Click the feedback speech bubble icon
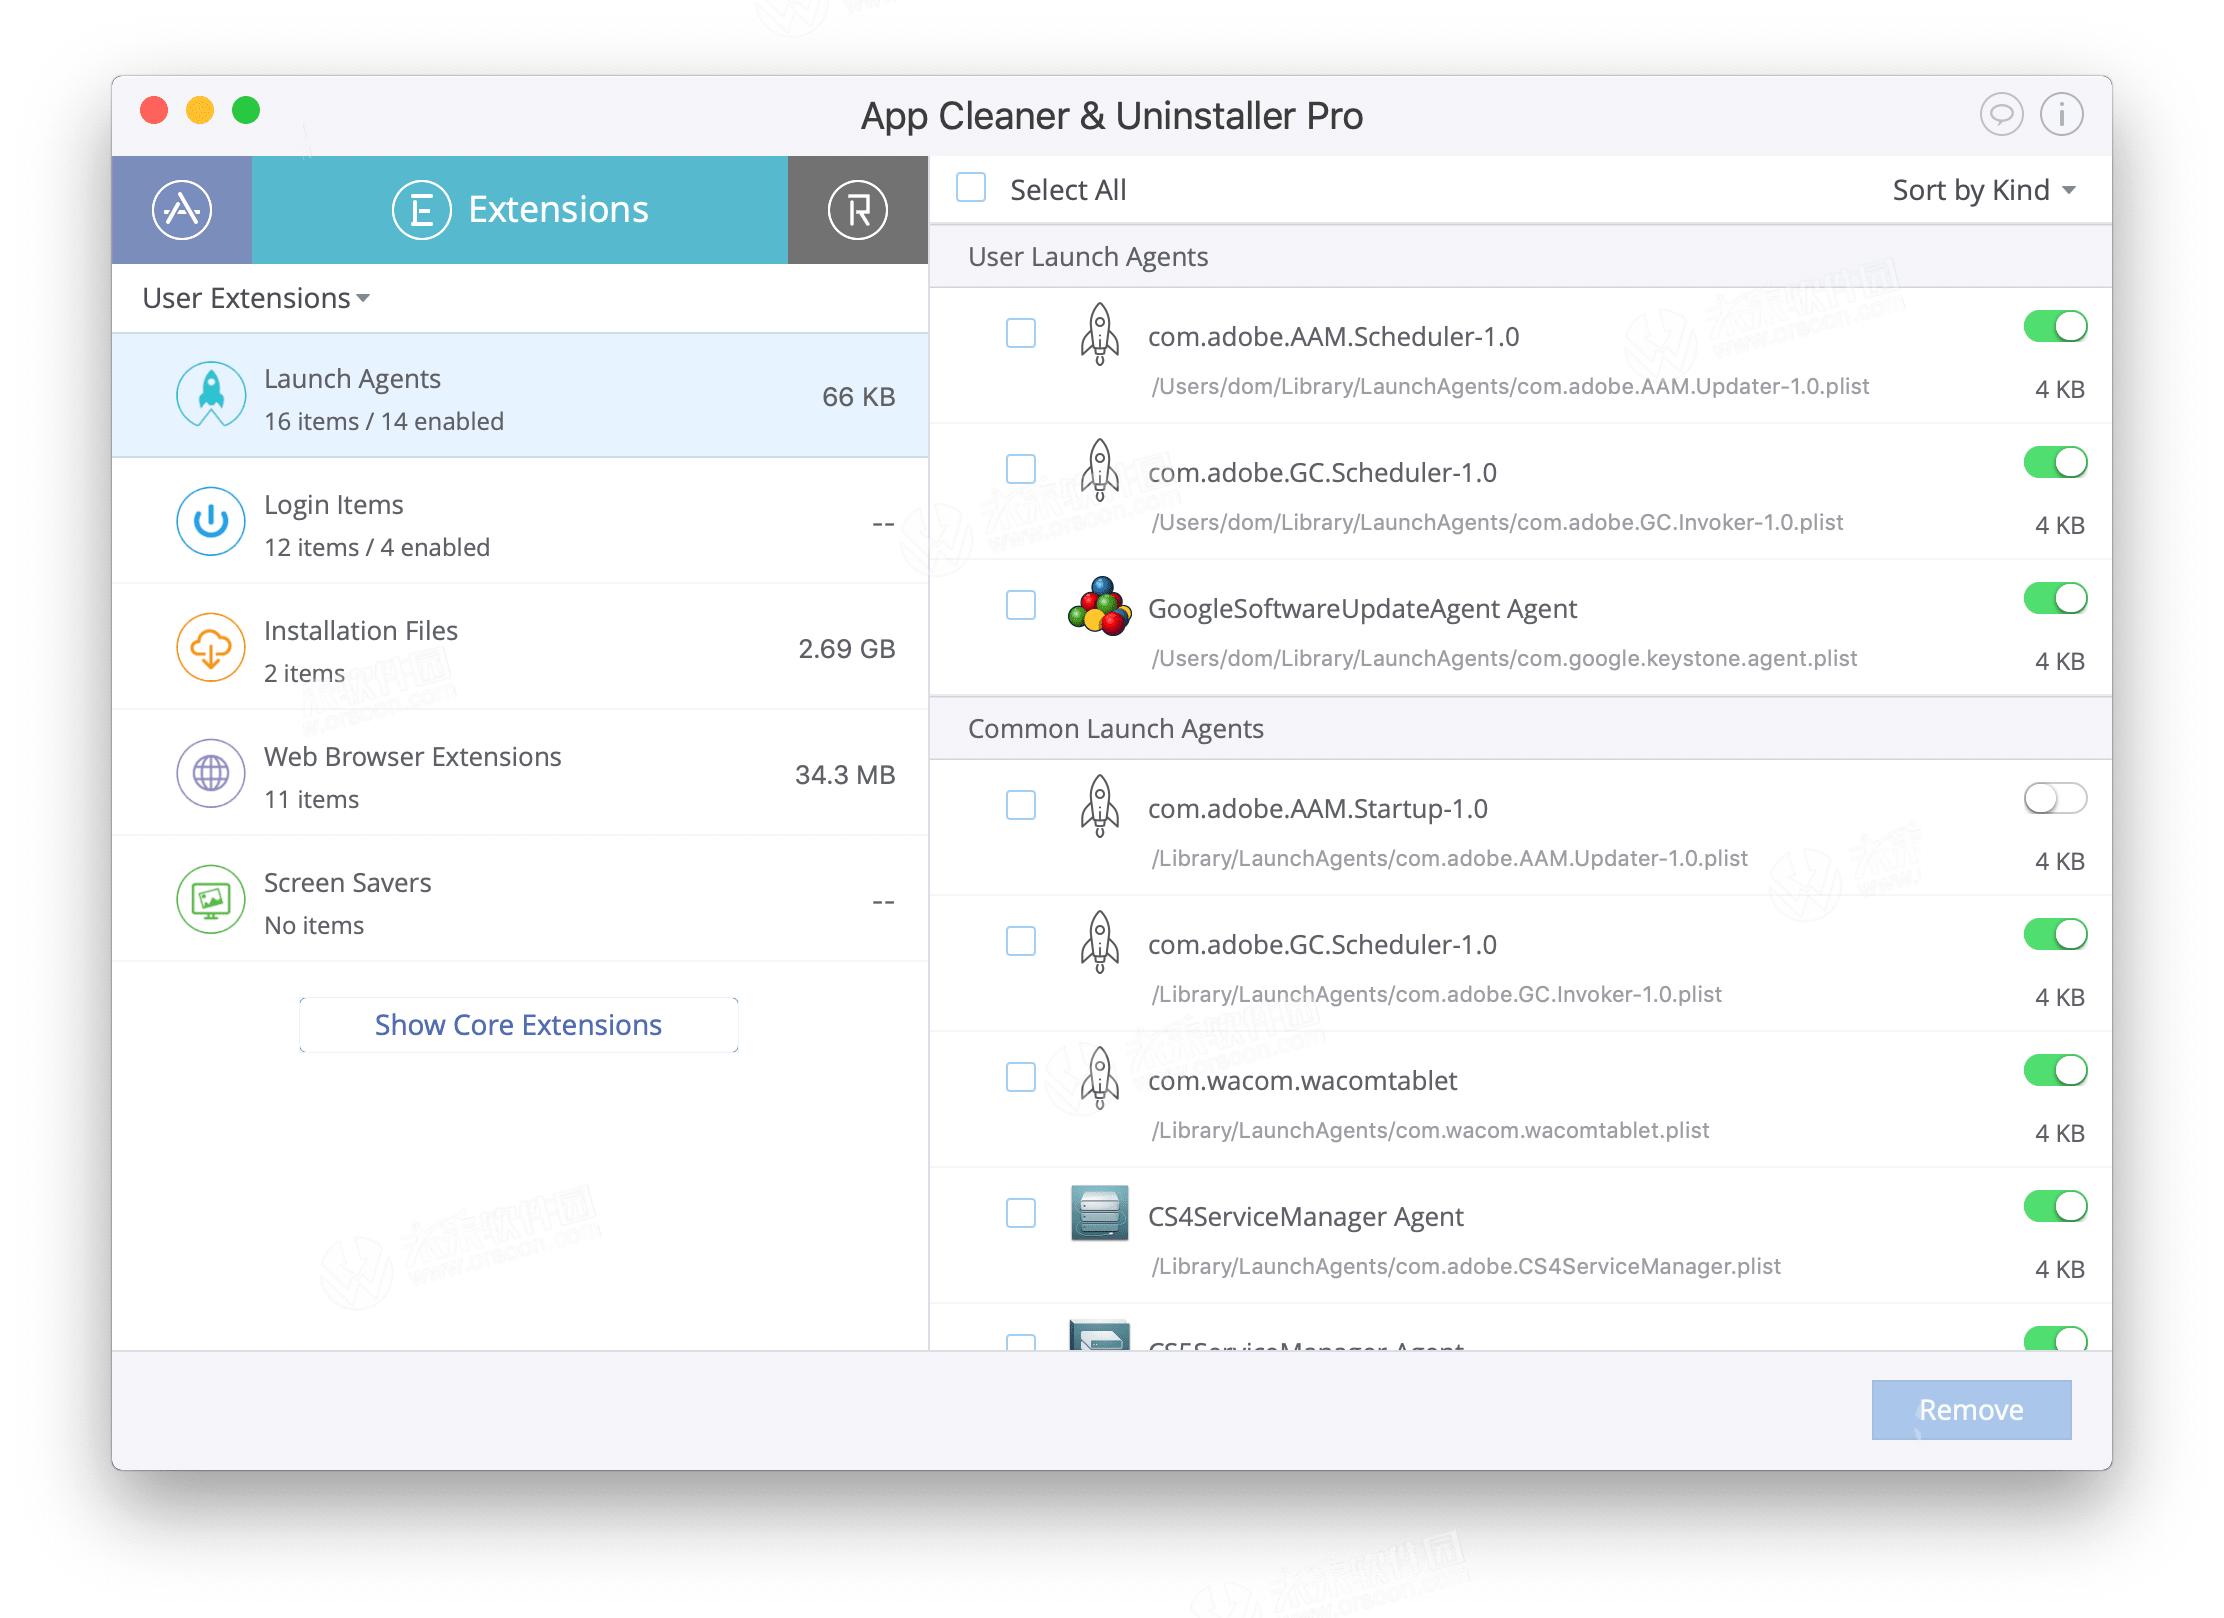The image size is (2224, 1618). [2001, 114]
